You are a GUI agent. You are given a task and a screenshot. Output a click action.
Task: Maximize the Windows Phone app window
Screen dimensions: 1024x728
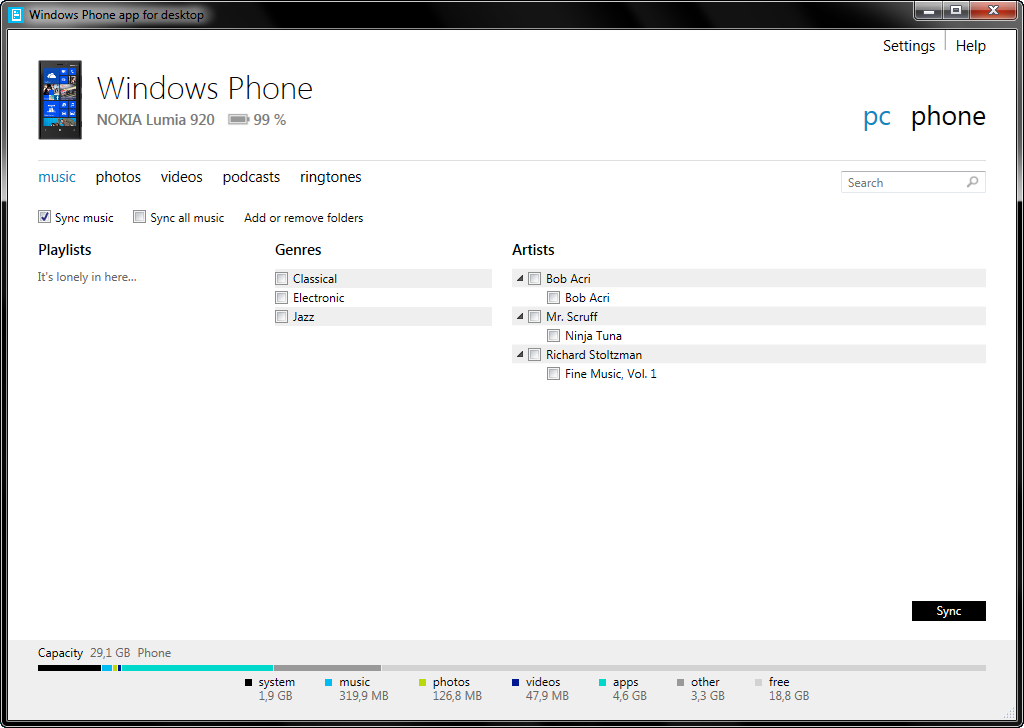point(956,10)
